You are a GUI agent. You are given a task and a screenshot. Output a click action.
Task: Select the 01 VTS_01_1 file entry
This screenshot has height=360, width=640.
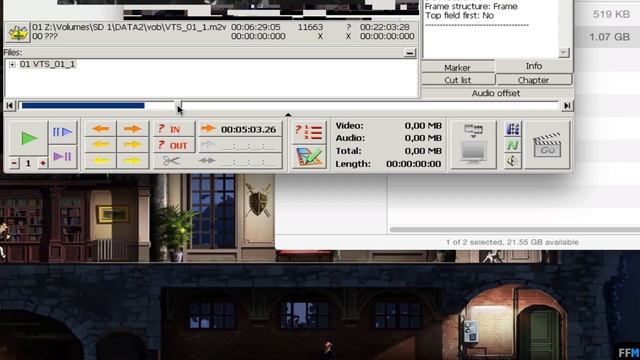click(47, 64)
